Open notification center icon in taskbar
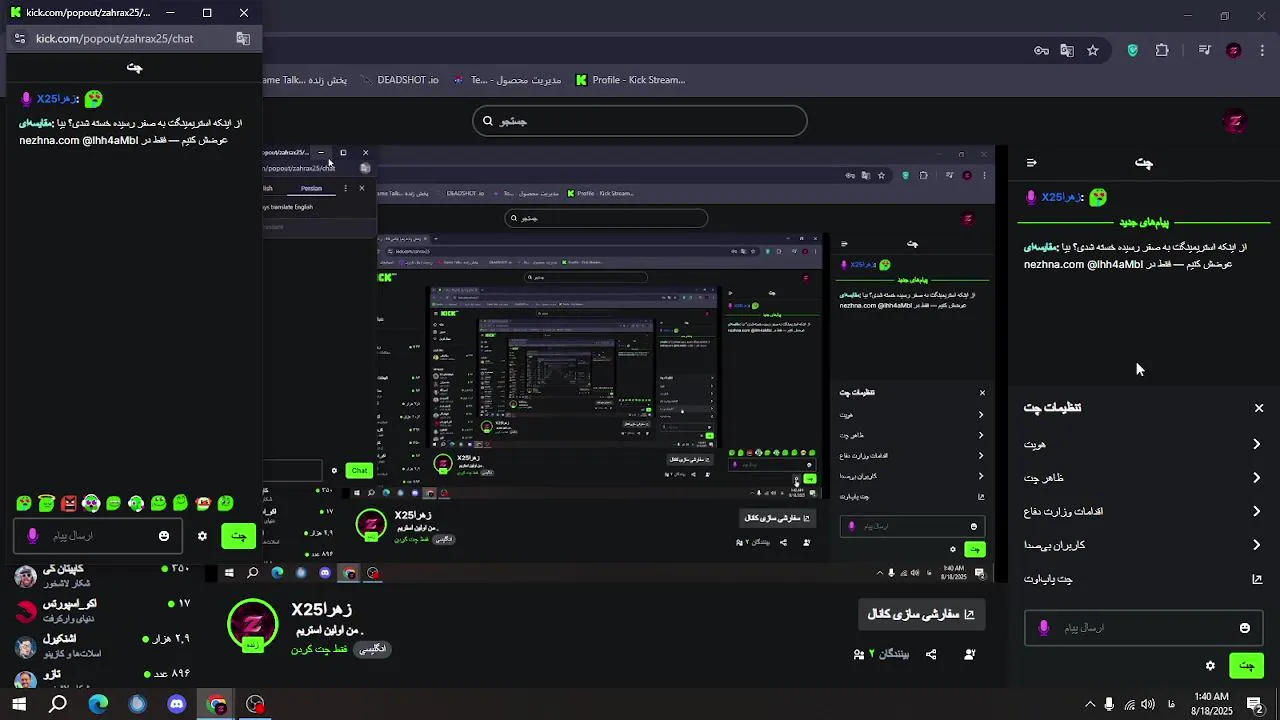1280x720 pixels. coord(1254,704)
